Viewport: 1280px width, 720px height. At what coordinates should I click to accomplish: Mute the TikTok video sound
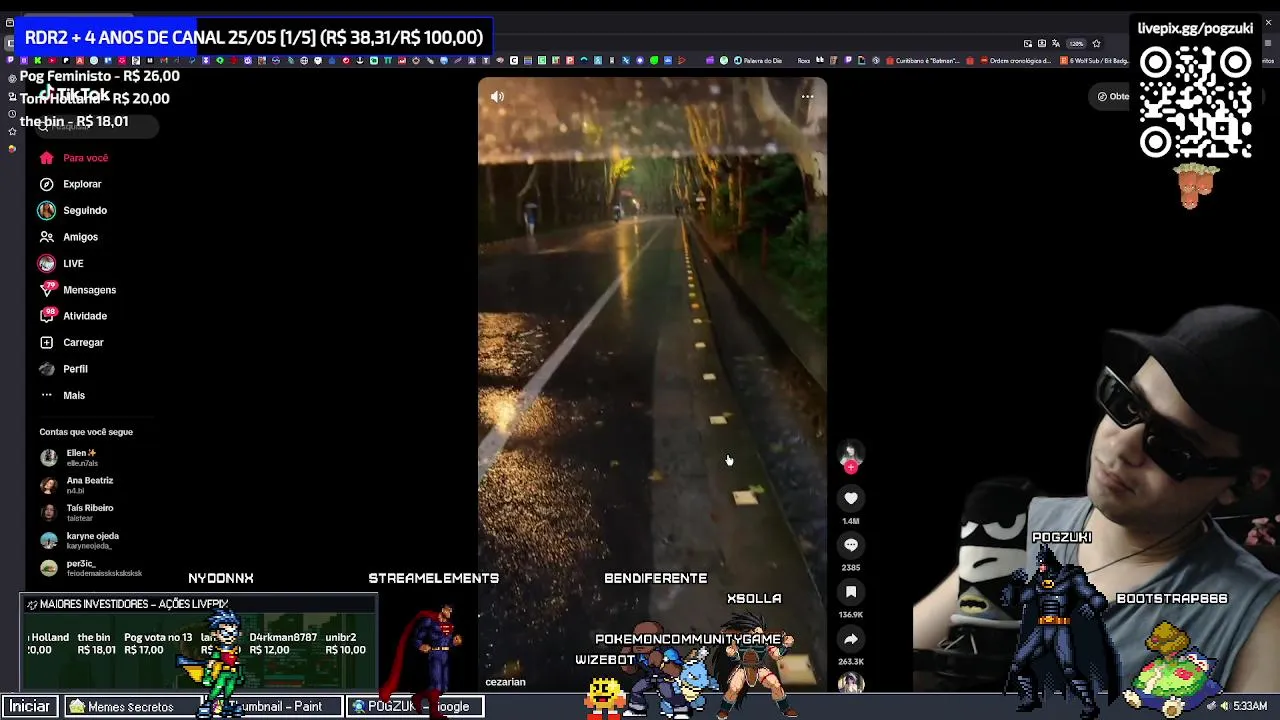pos(497,97)
